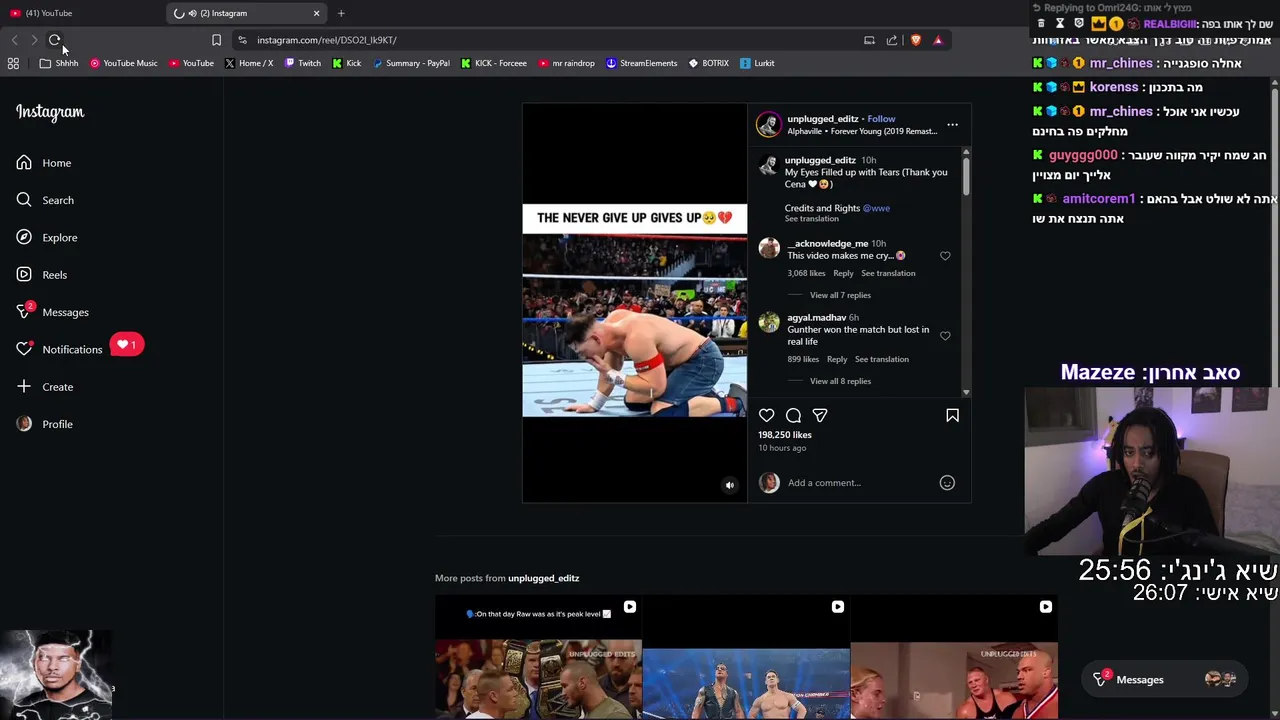
Task: Go back to previous page
Action: (14, 40)
